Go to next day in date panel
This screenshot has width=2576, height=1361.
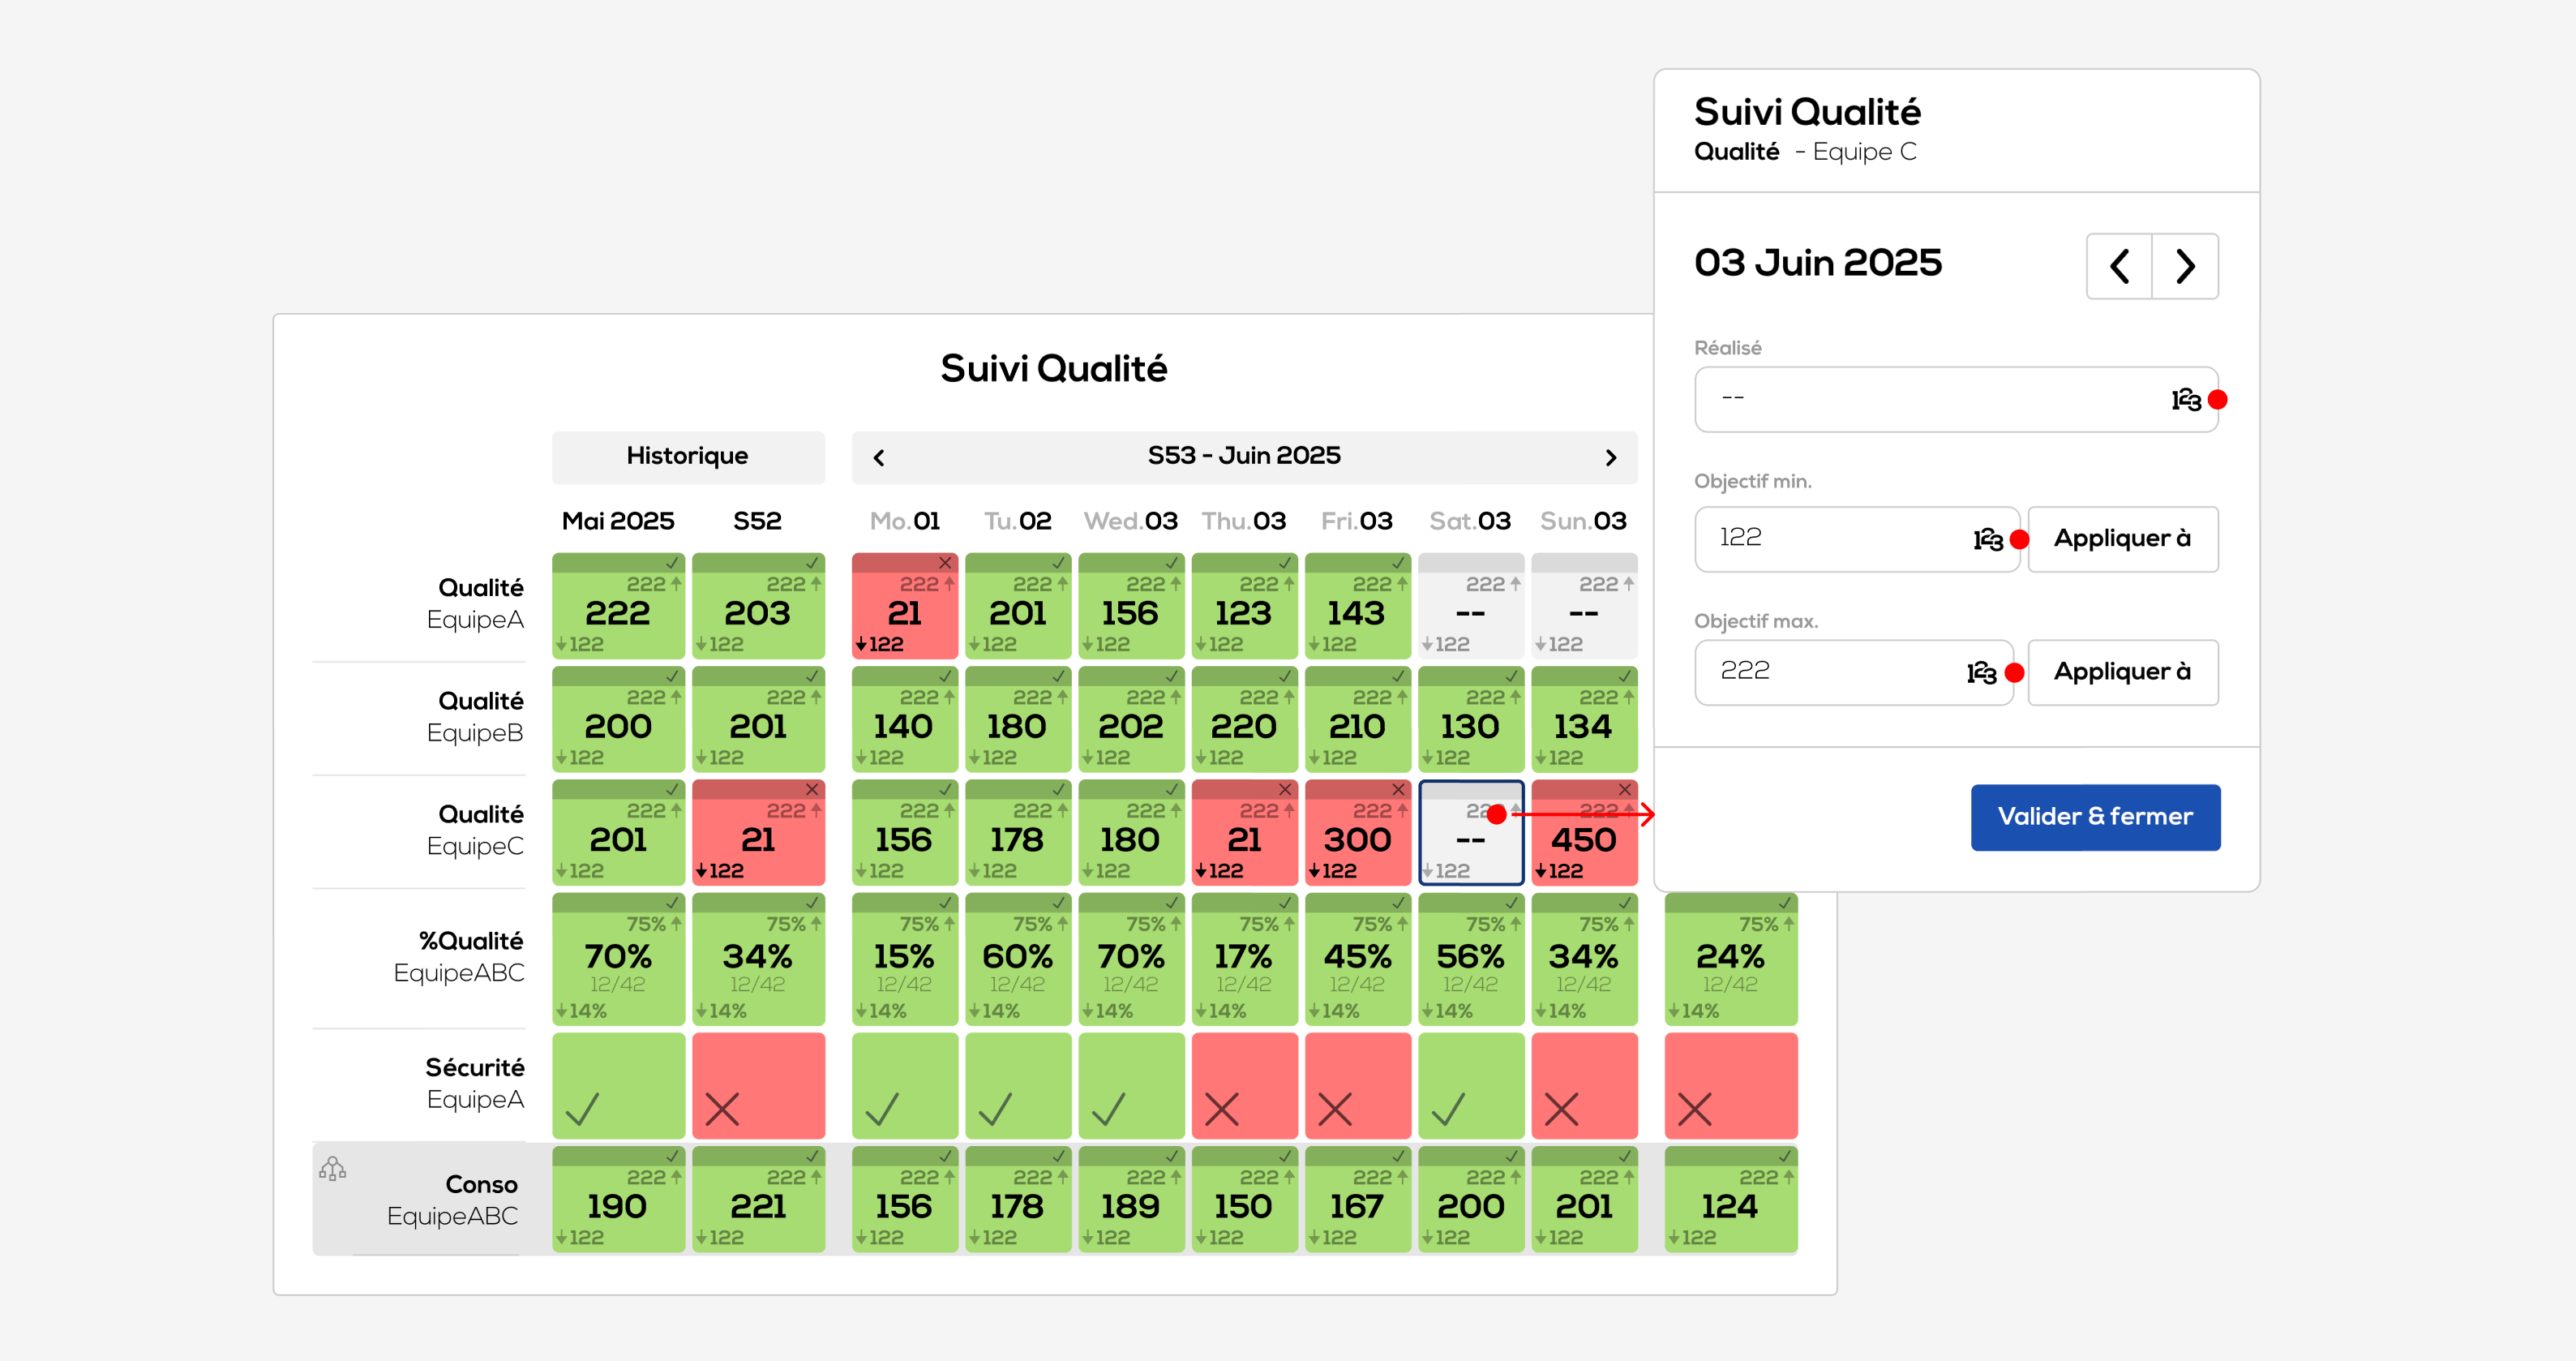click(x=2185, y=266)
